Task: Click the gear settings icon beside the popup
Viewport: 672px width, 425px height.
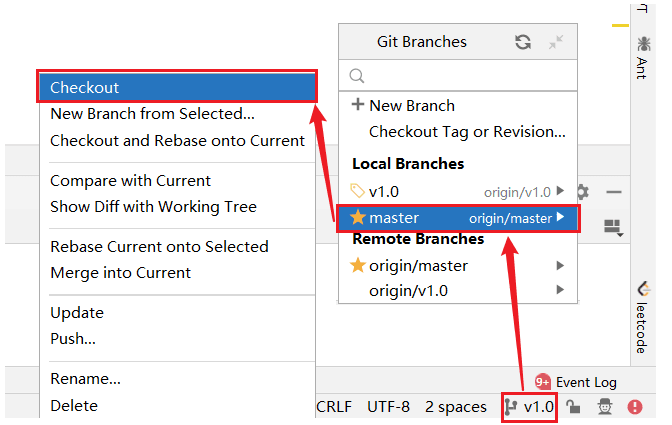Action: [x=583, y=192]
